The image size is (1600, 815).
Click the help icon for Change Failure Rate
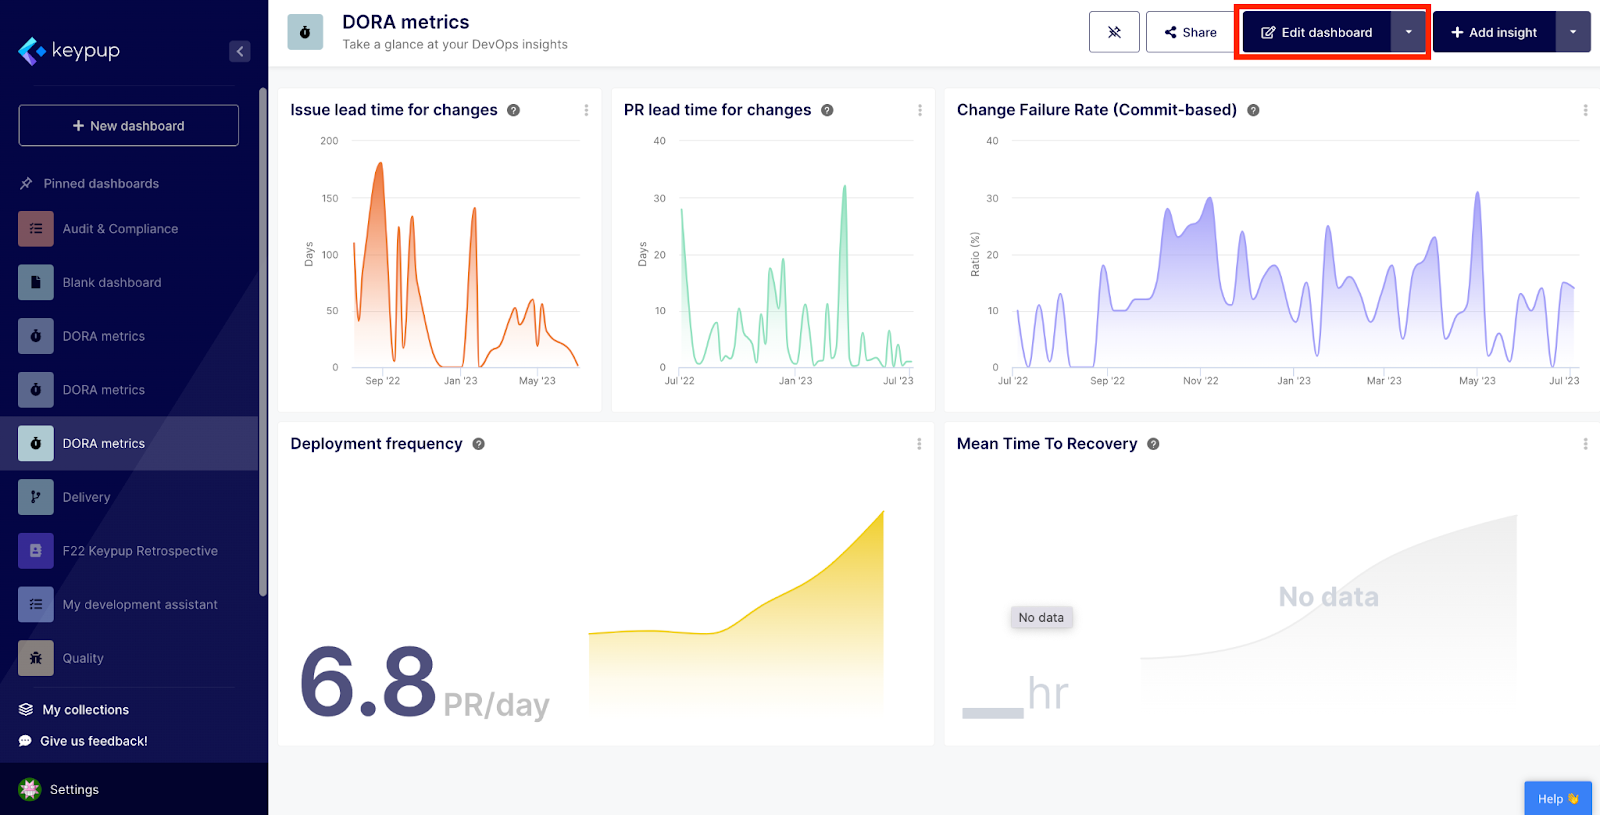(x=1253, y=110)
